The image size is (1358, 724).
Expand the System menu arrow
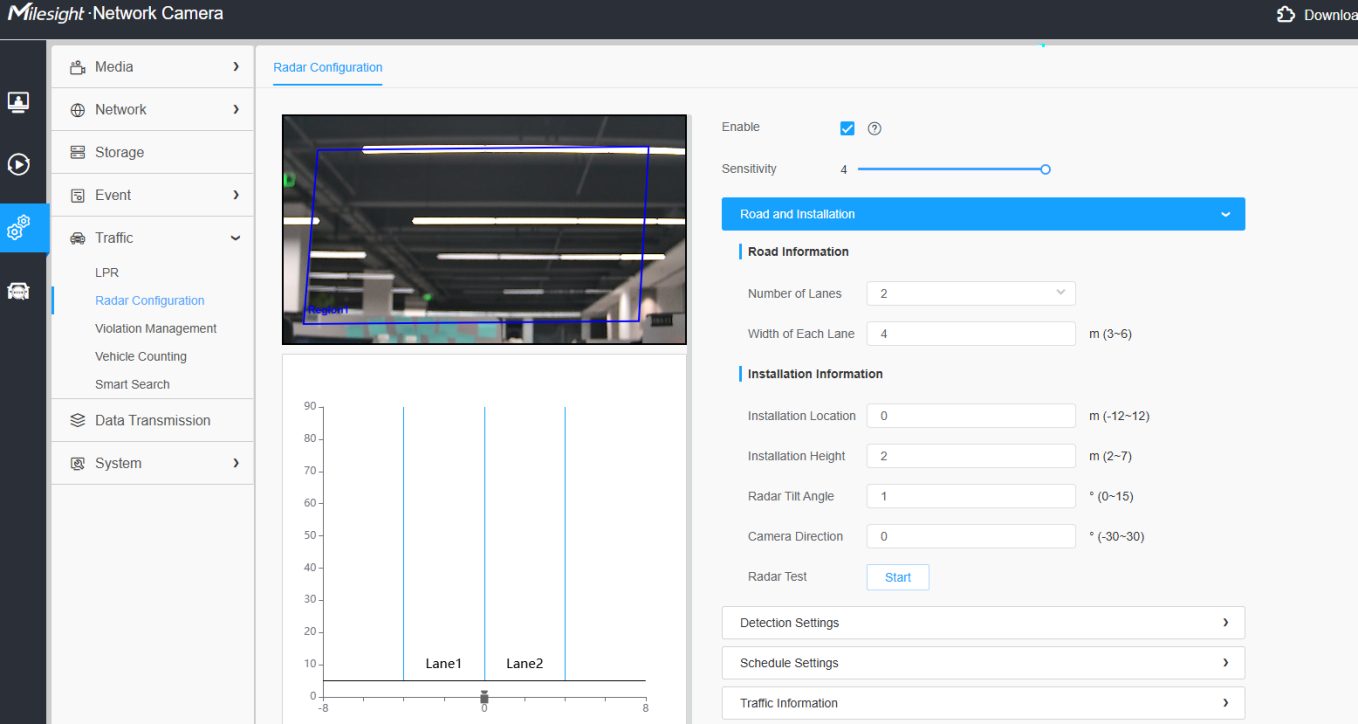pos(236,463)
